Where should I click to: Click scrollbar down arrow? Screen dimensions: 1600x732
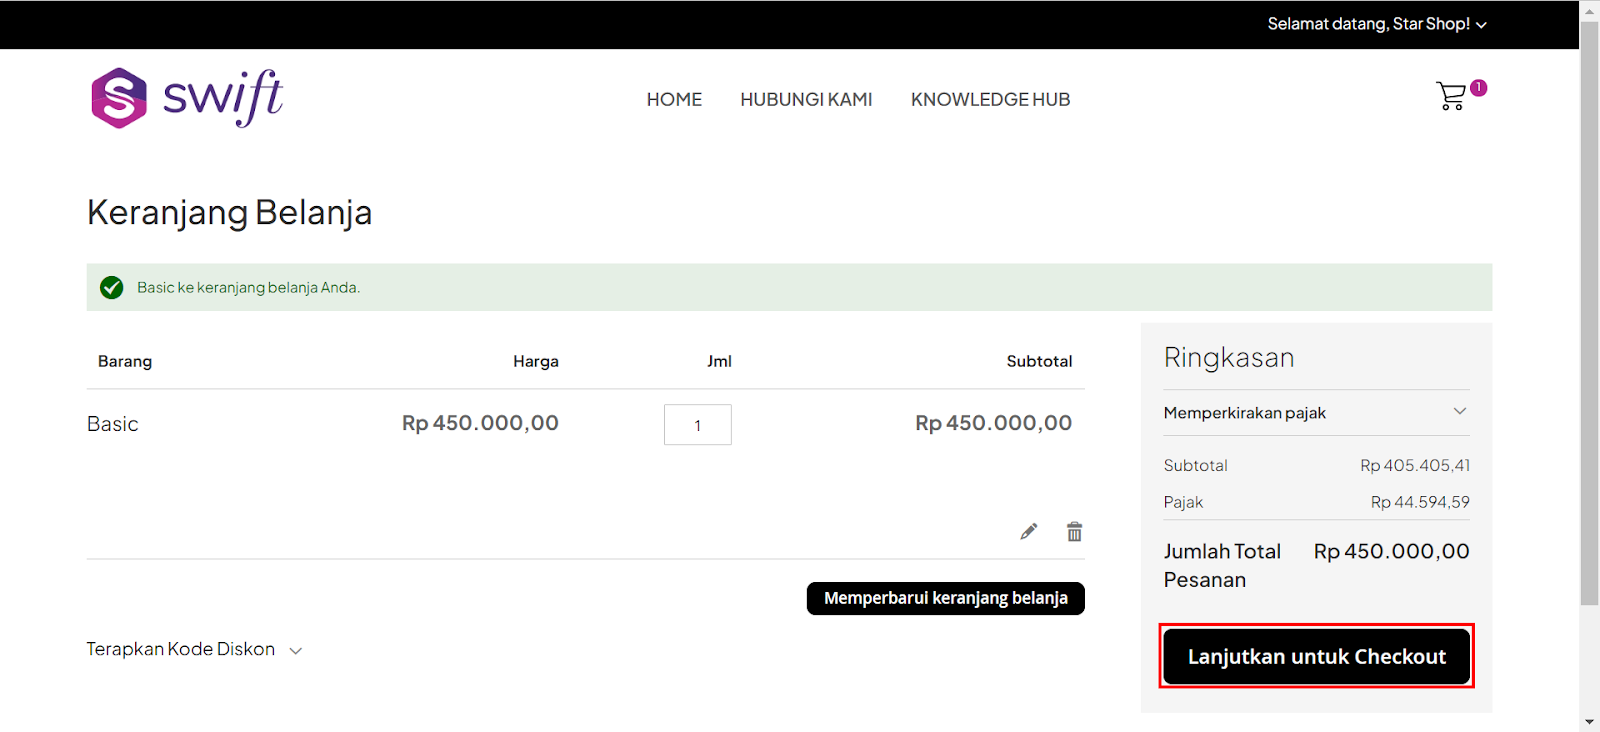coord(1589,722)
